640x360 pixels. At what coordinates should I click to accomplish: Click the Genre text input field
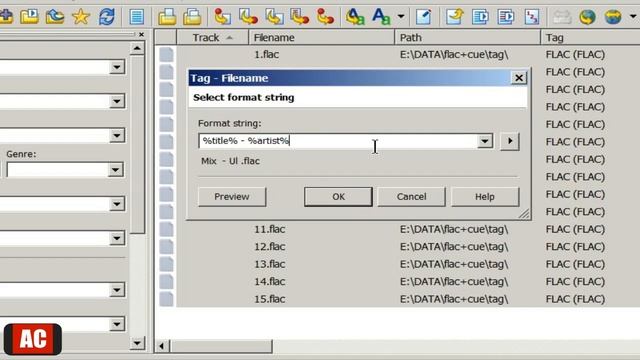pyautogui.click(x=57, y=170)
